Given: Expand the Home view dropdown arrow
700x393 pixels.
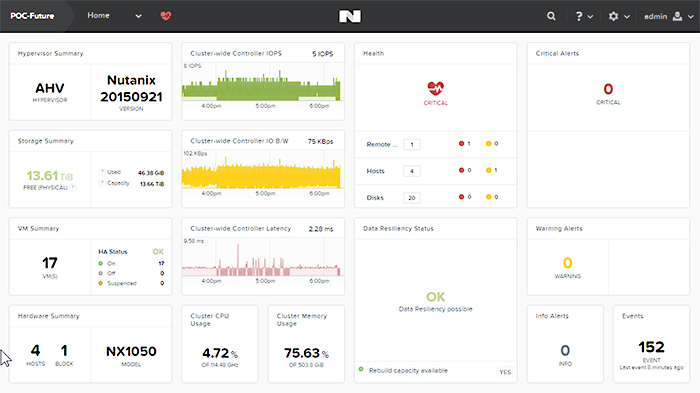Looking at the screenshot, I should pos(138,16).
